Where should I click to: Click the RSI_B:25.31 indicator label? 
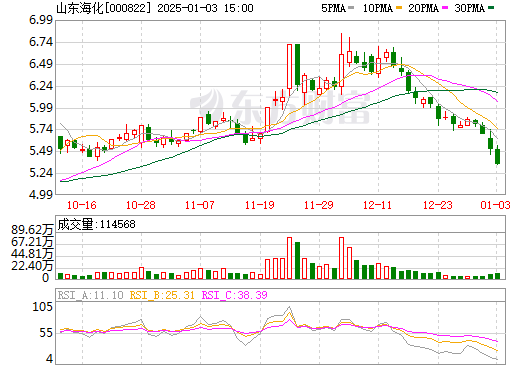pyautogui.click(x=162, y=295)
